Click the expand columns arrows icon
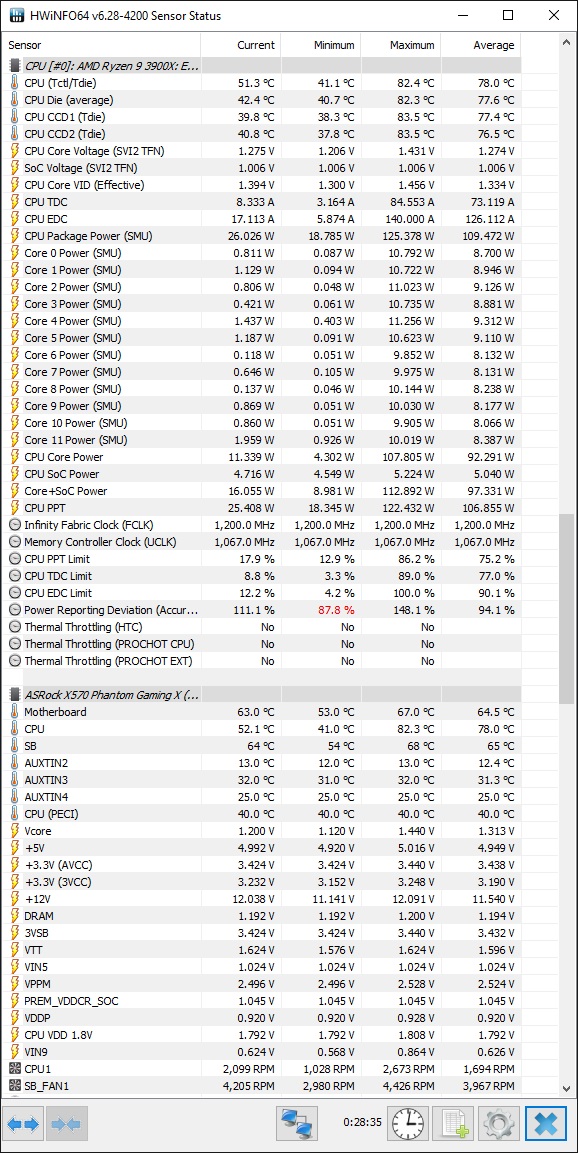 click(x=23, y=1124)
